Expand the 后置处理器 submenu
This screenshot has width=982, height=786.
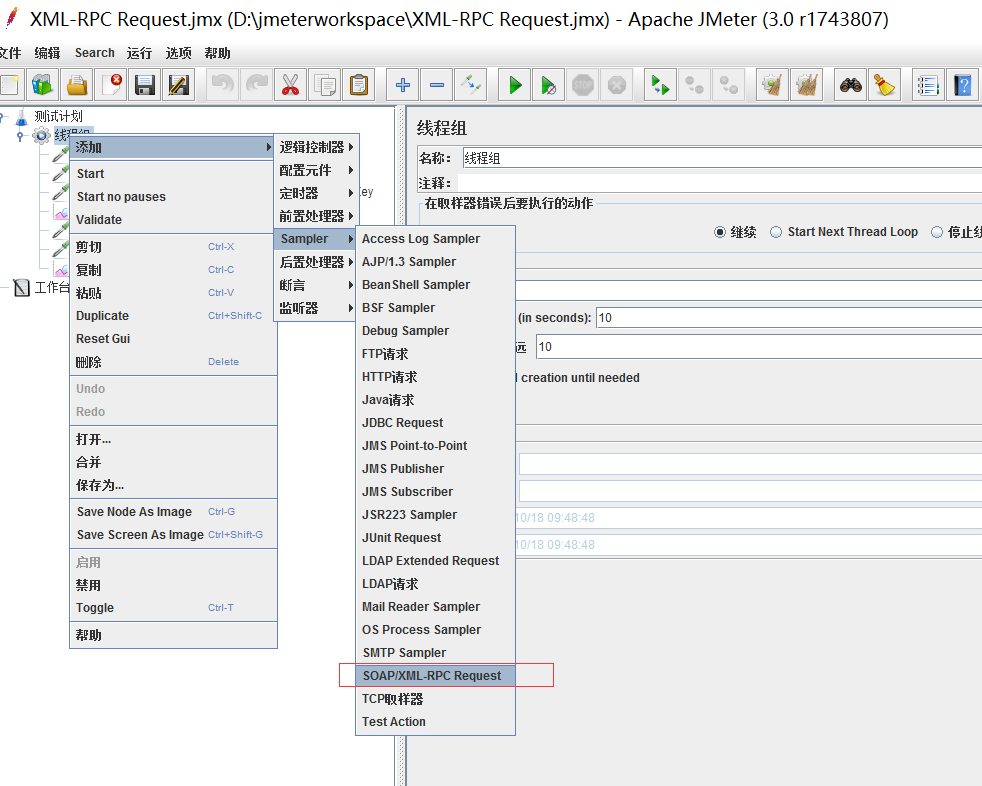pos(316,262)
